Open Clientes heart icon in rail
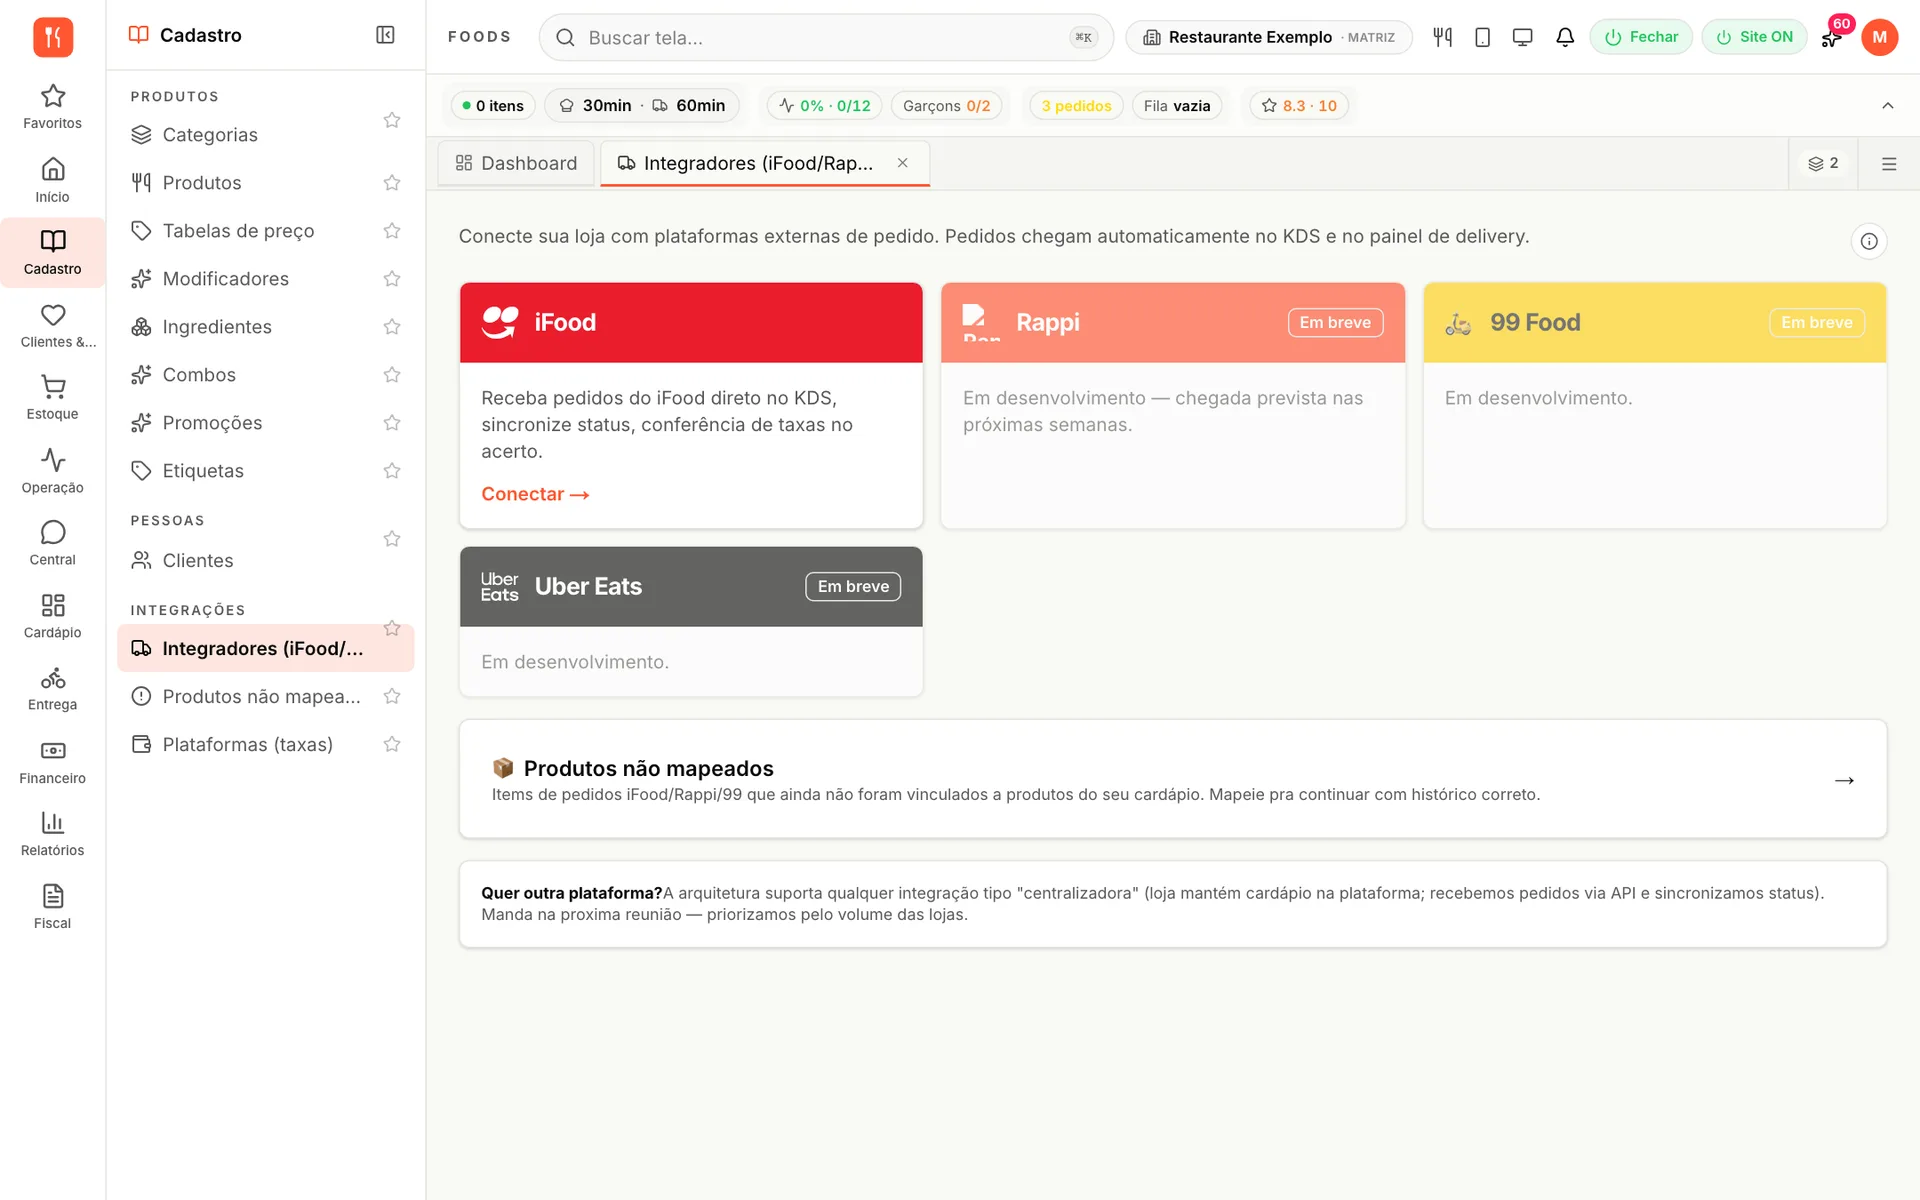Image resolution: width=1920 pixels, height=1200 pixels. pyautogui.click(x=52, y=326)
